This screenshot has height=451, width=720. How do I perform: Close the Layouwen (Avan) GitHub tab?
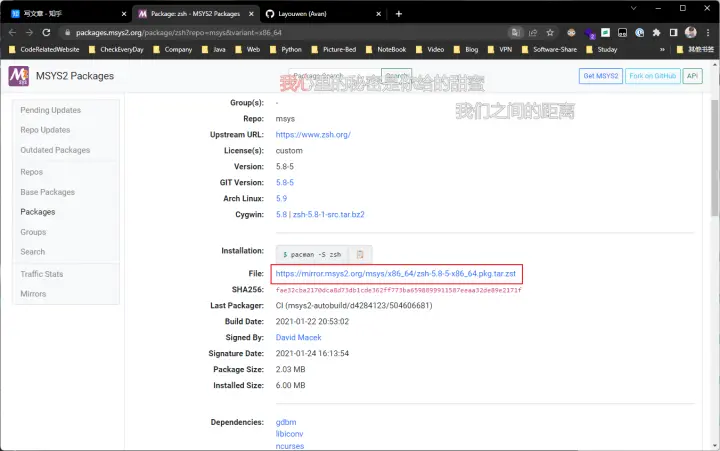(x=378, y=14)
